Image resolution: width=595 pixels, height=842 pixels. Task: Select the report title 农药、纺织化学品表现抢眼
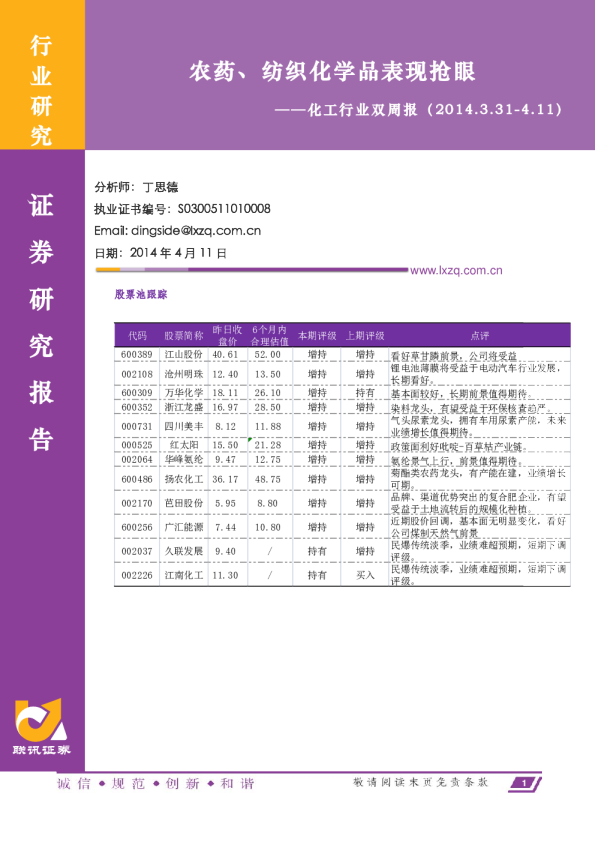click(332, 71)
